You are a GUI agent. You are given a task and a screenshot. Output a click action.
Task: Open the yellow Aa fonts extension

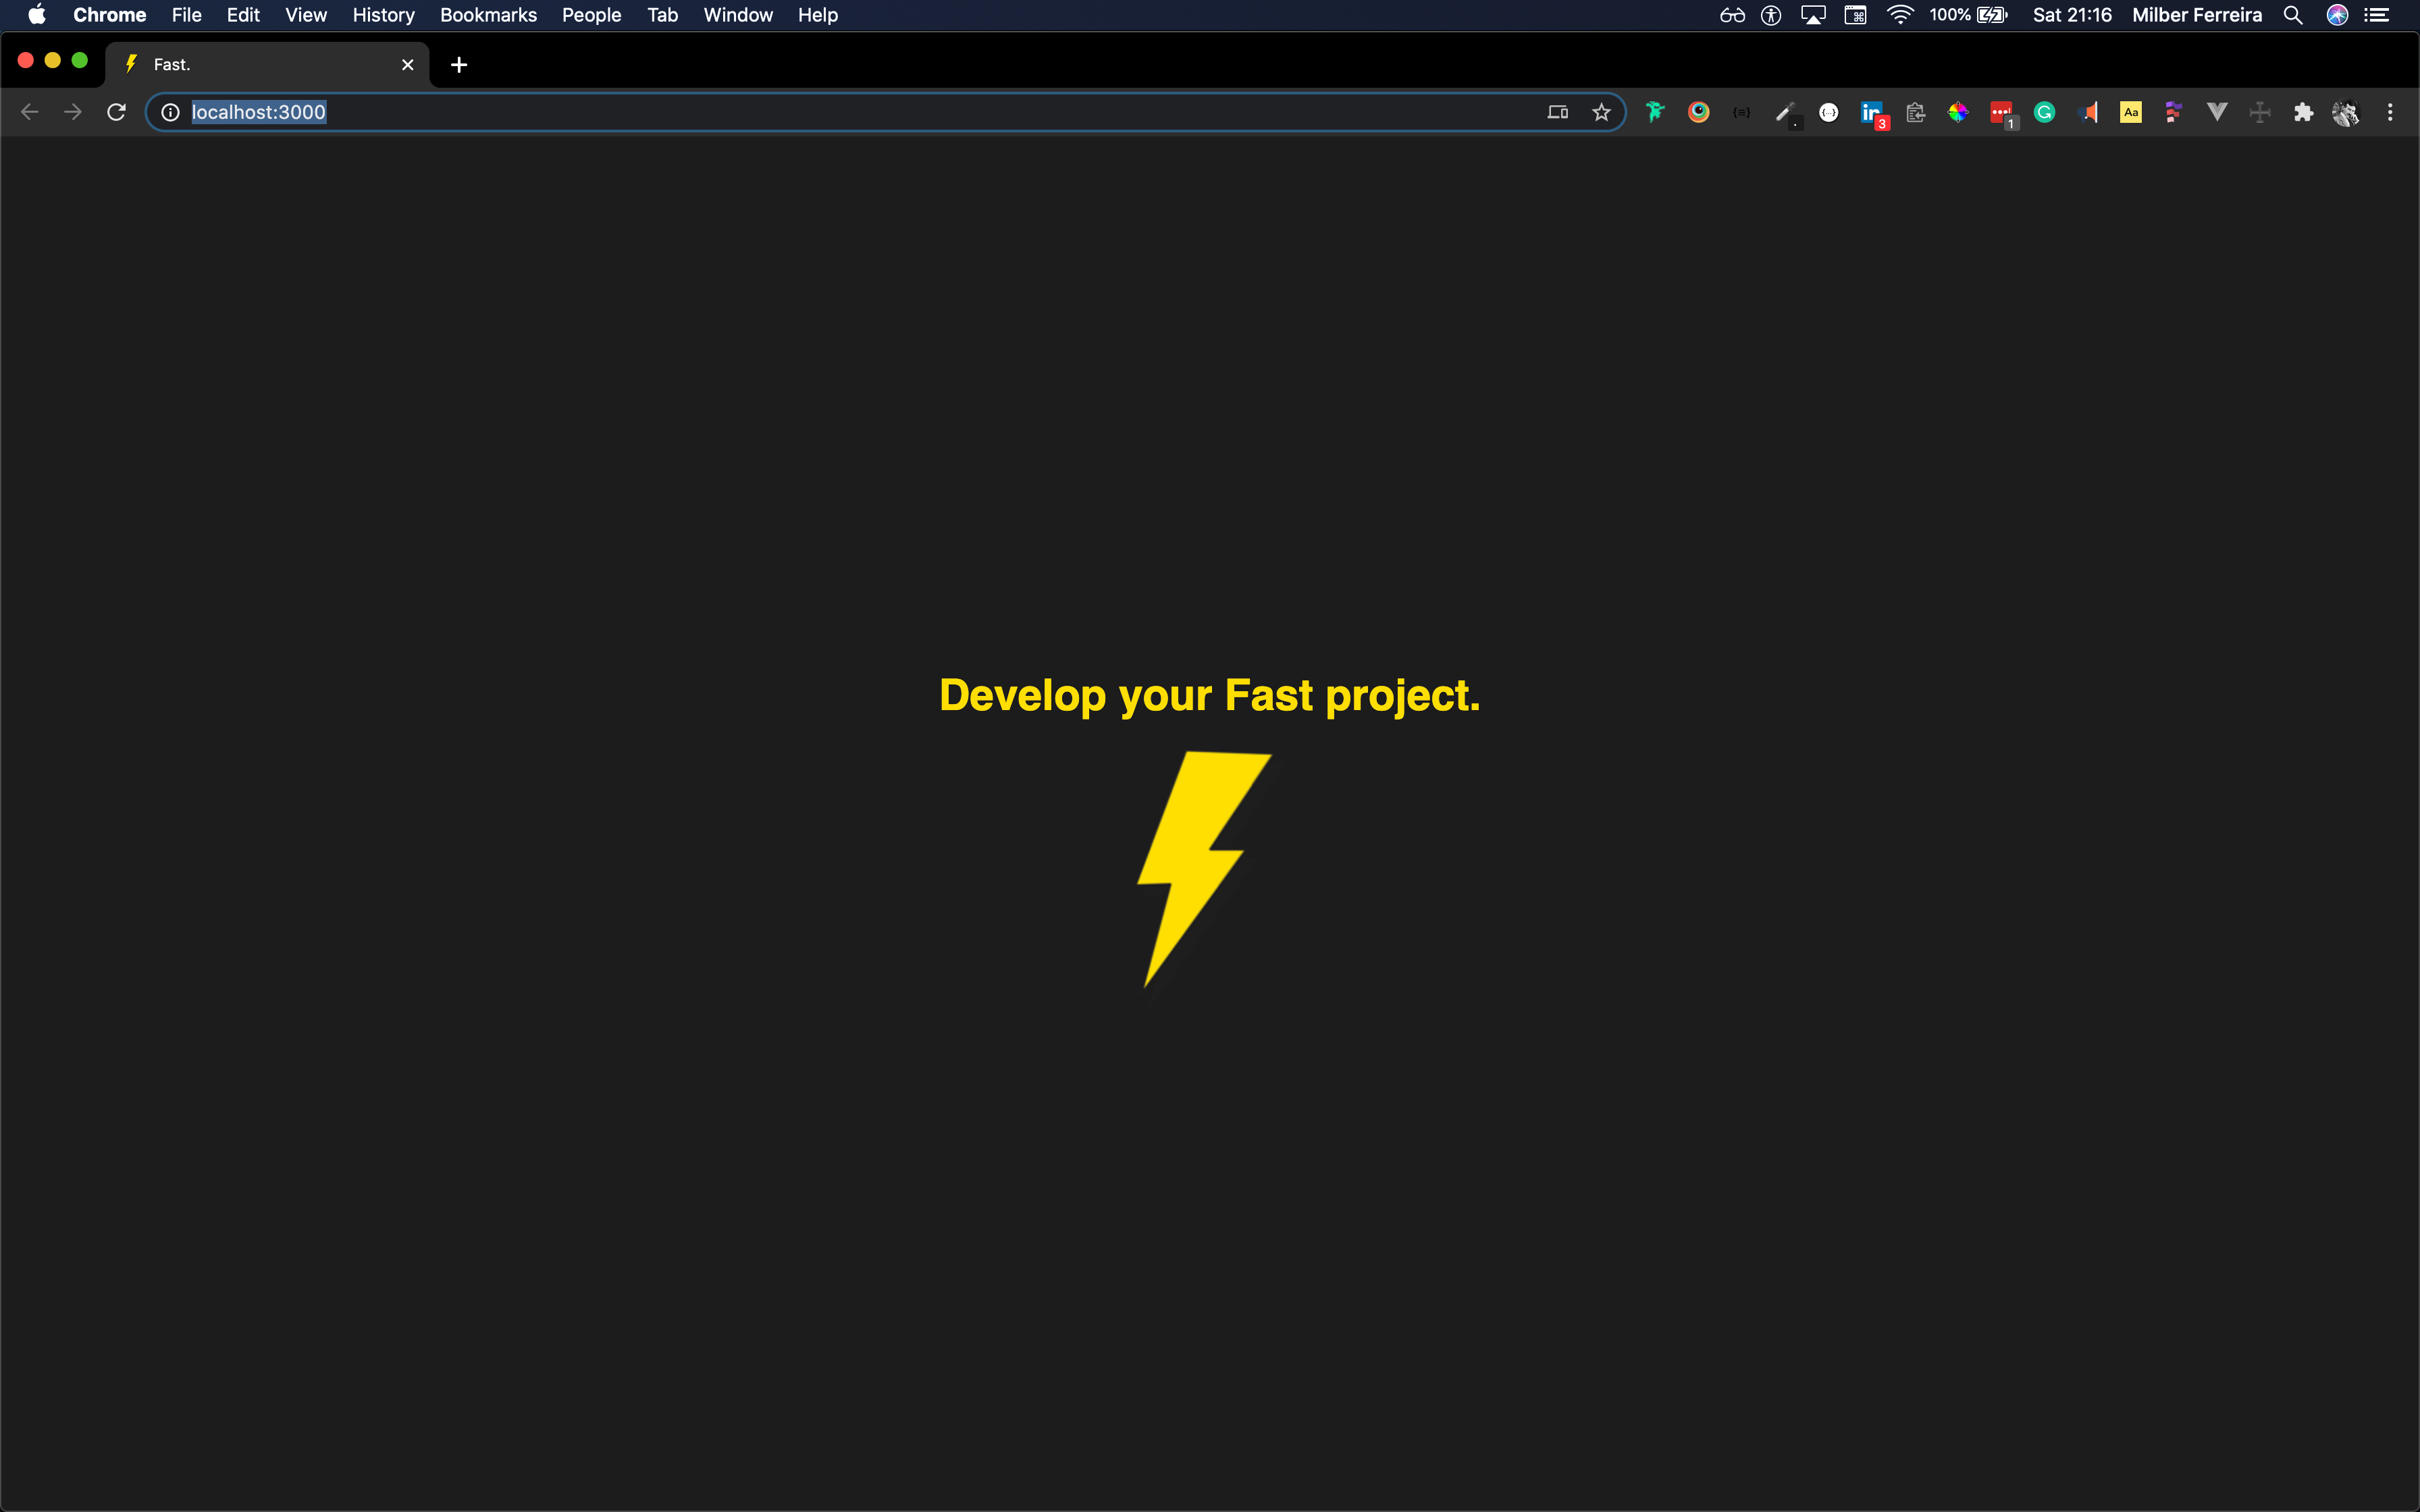pyautogui.click(x=2131, y=112)
